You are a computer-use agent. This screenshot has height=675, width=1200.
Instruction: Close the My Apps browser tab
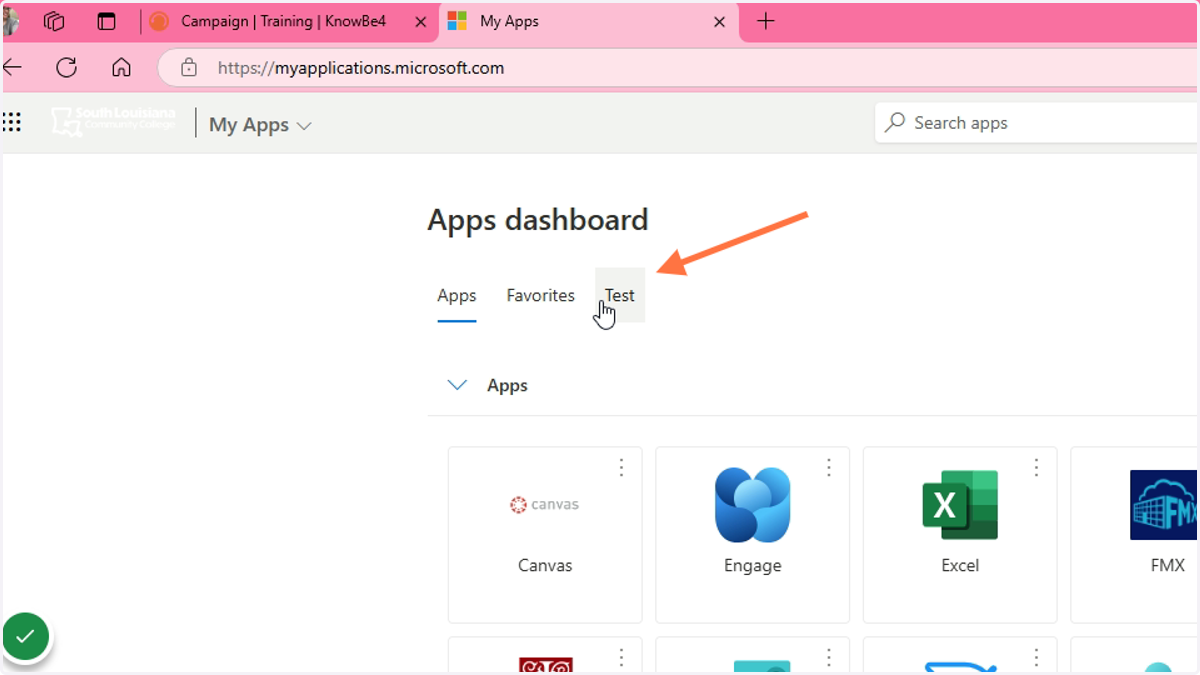point(719,21)
